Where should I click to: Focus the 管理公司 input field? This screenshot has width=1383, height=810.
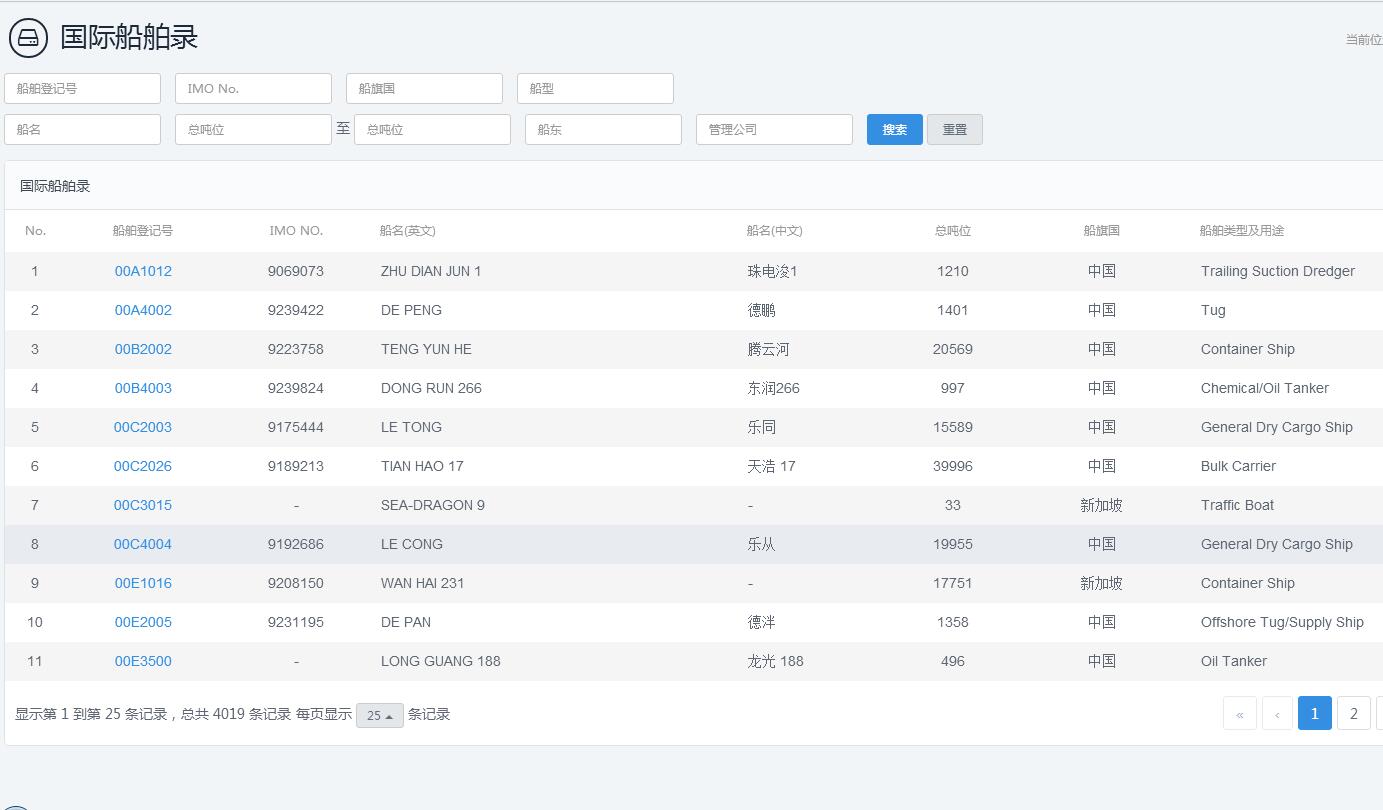[x=774, y=129]
